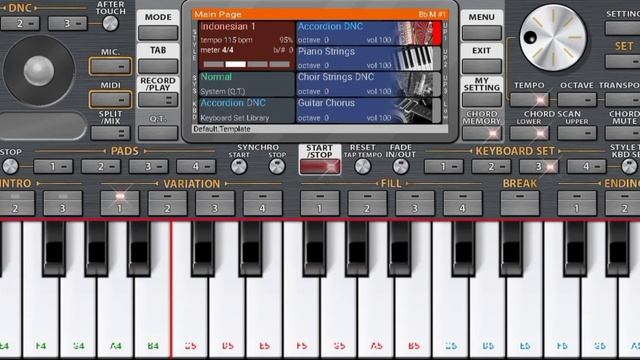Trigger ENDING 1 button
The width and height of the screenshot is (640, 360).
(x=577, y=203)
